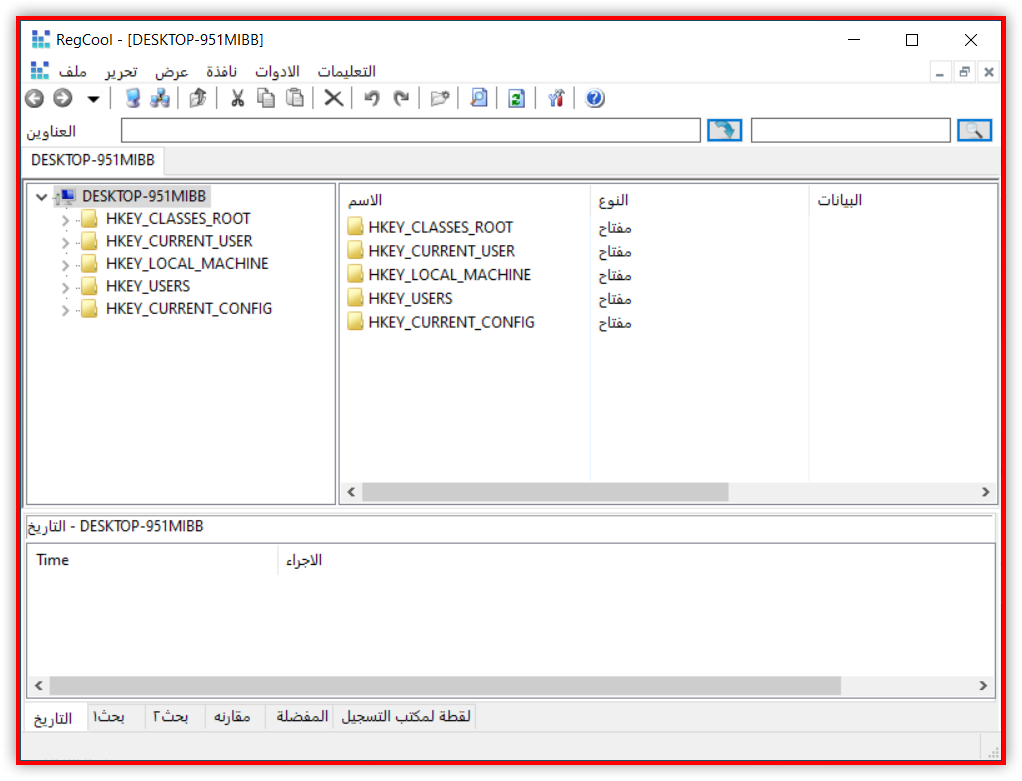Select HKEY_CURRENT_USER in the tree pane
Viewport: 1022px width, 781px height.
tap(179, 241)
